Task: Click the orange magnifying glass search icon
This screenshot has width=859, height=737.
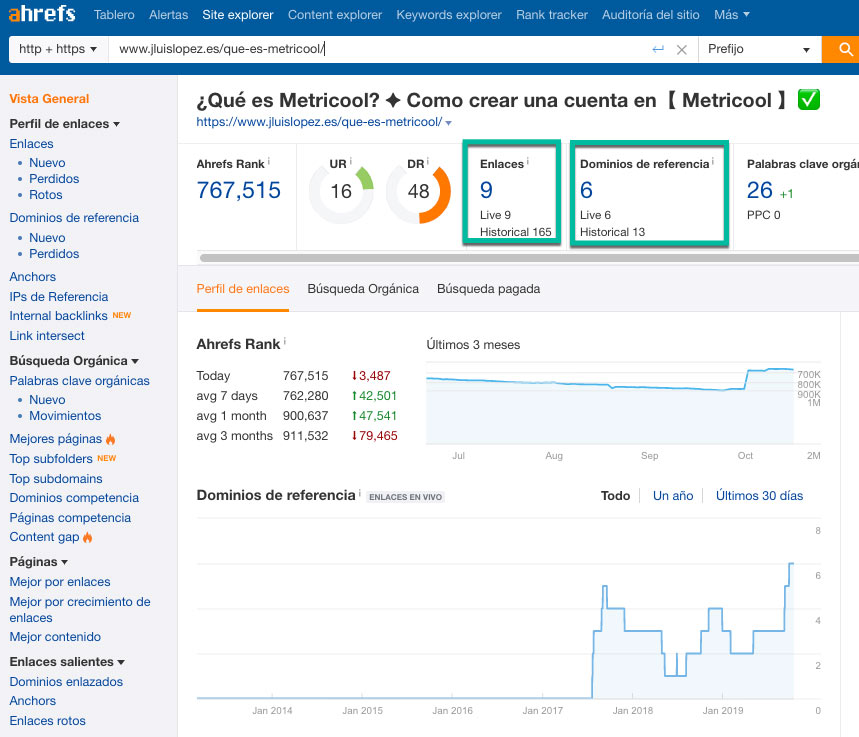Action: click(845, 48)
